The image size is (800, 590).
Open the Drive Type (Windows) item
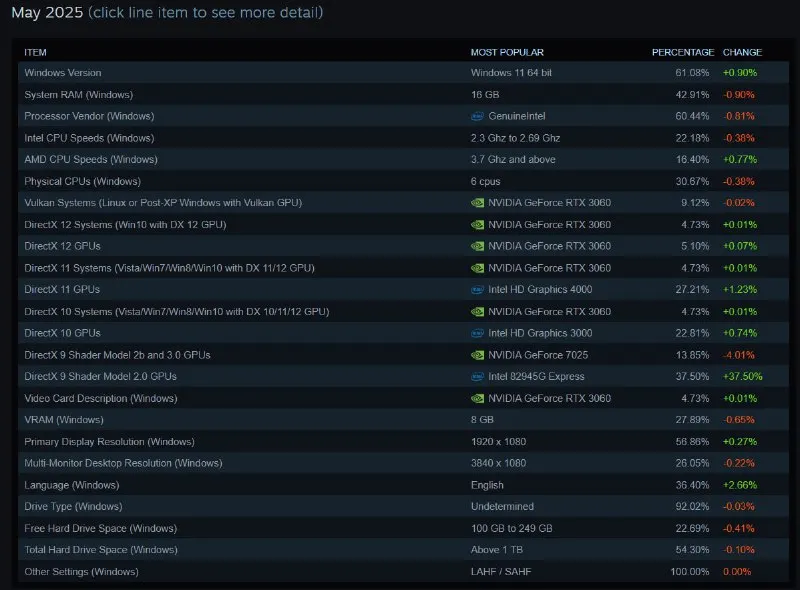coord(403,506)
